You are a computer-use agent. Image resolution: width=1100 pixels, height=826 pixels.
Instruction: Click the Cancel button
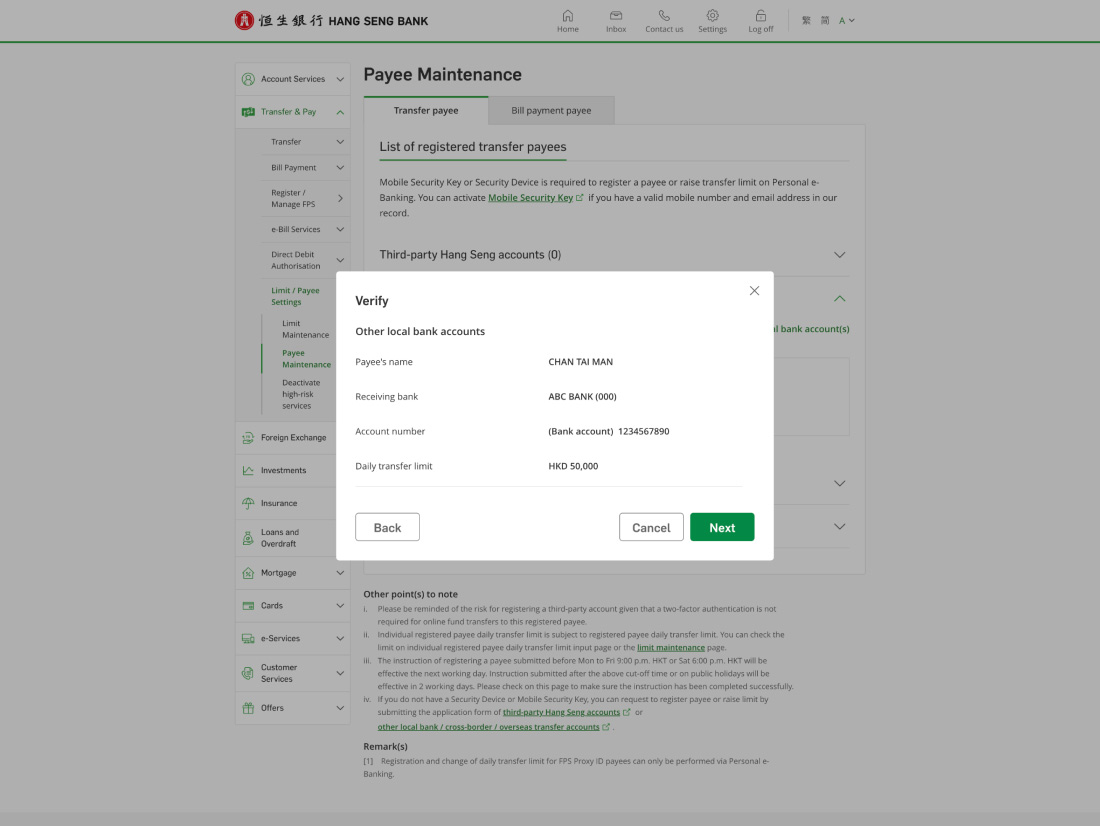click(651, 527)
